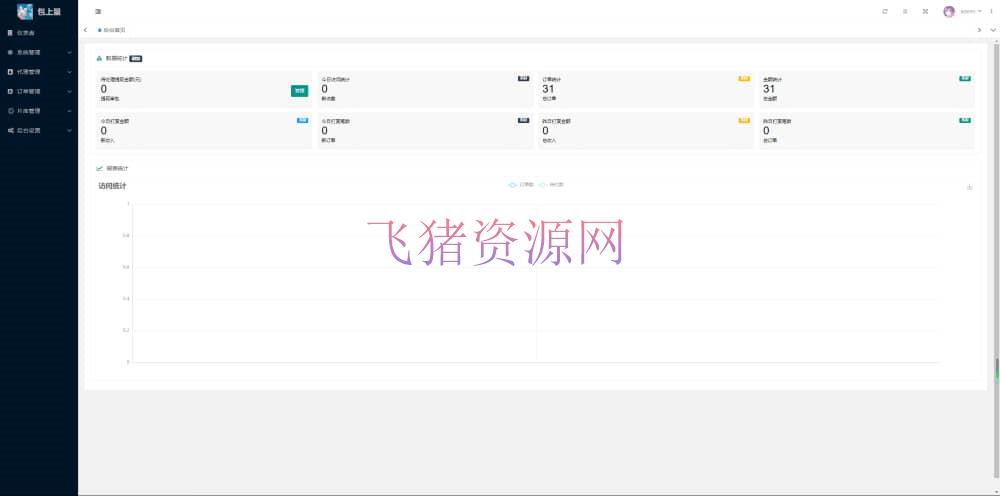Open the dashboard item in the sidebar
The image size is (1000, 496).
pyautogui.click(x=39, y=33)
